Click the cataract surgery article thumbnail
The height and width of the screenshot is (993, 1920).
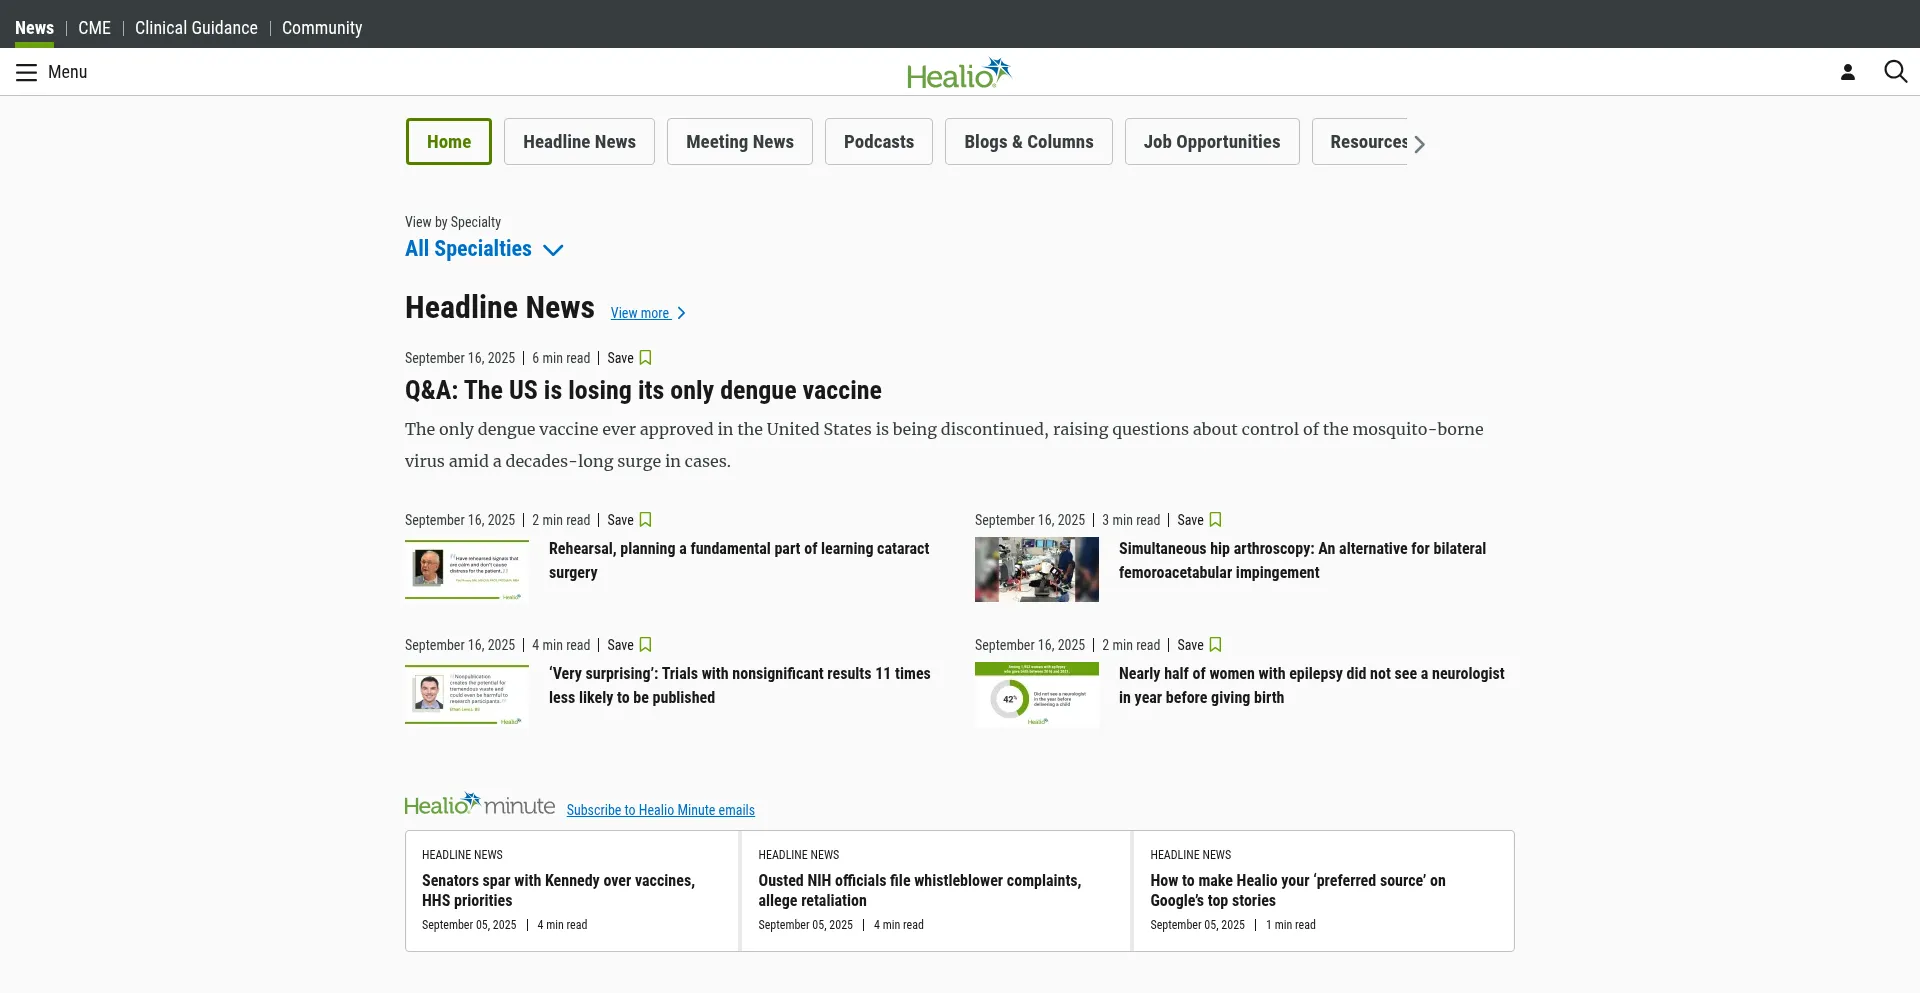pos(467,569)
